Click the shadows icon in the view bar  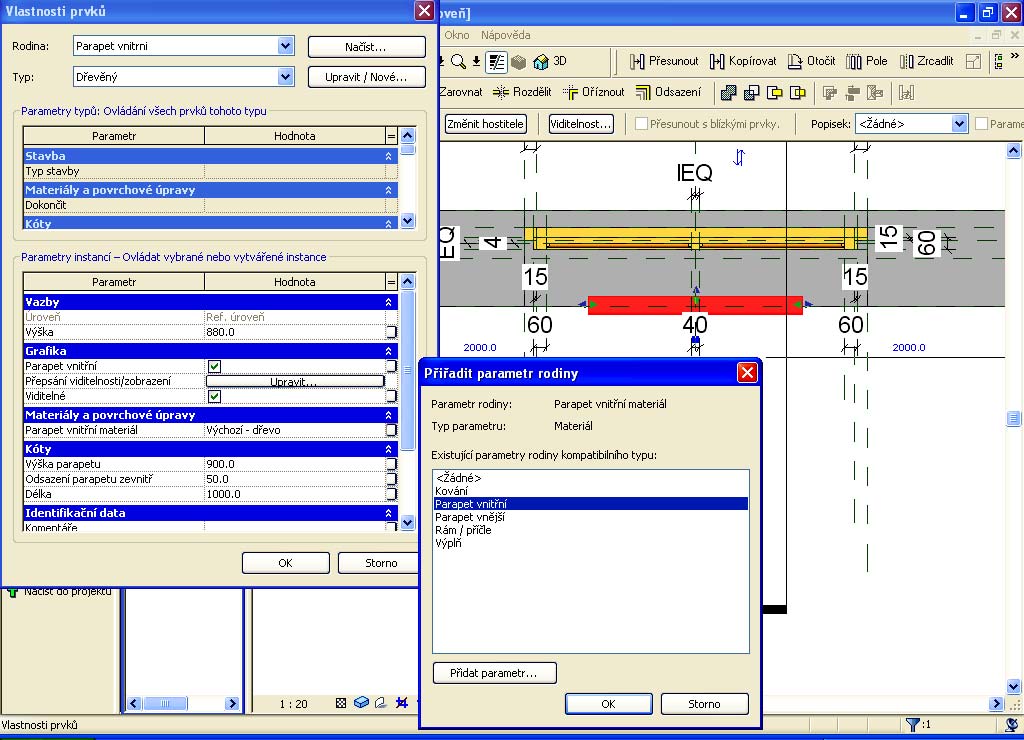(x=381, y=703)
